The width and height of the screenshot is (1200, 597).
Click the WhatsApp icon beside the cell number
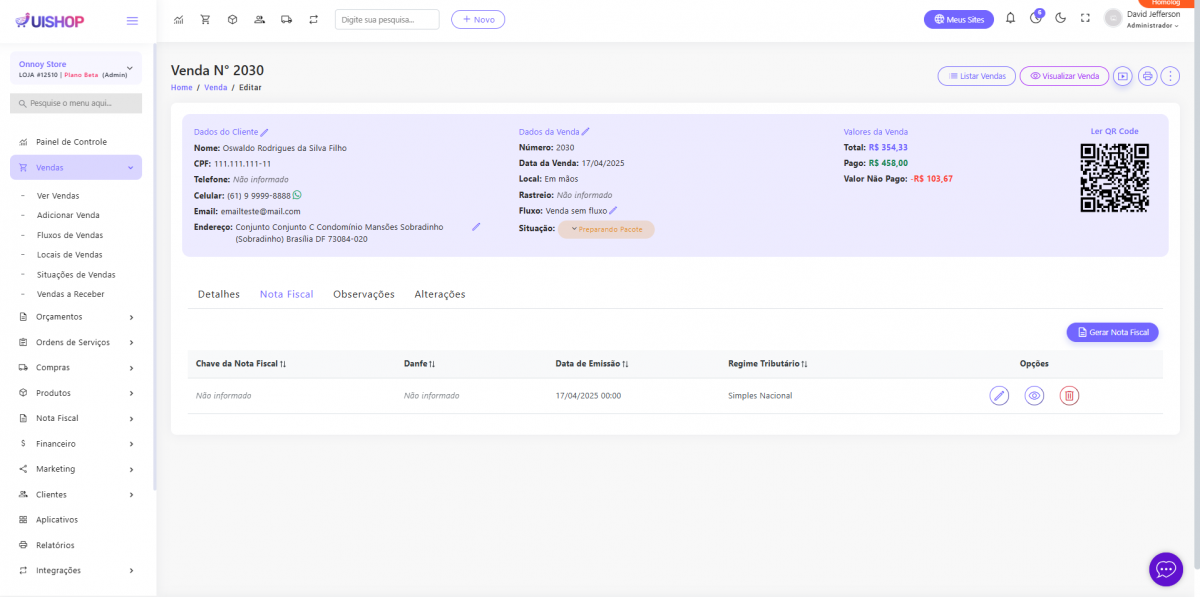click(297, 196)
